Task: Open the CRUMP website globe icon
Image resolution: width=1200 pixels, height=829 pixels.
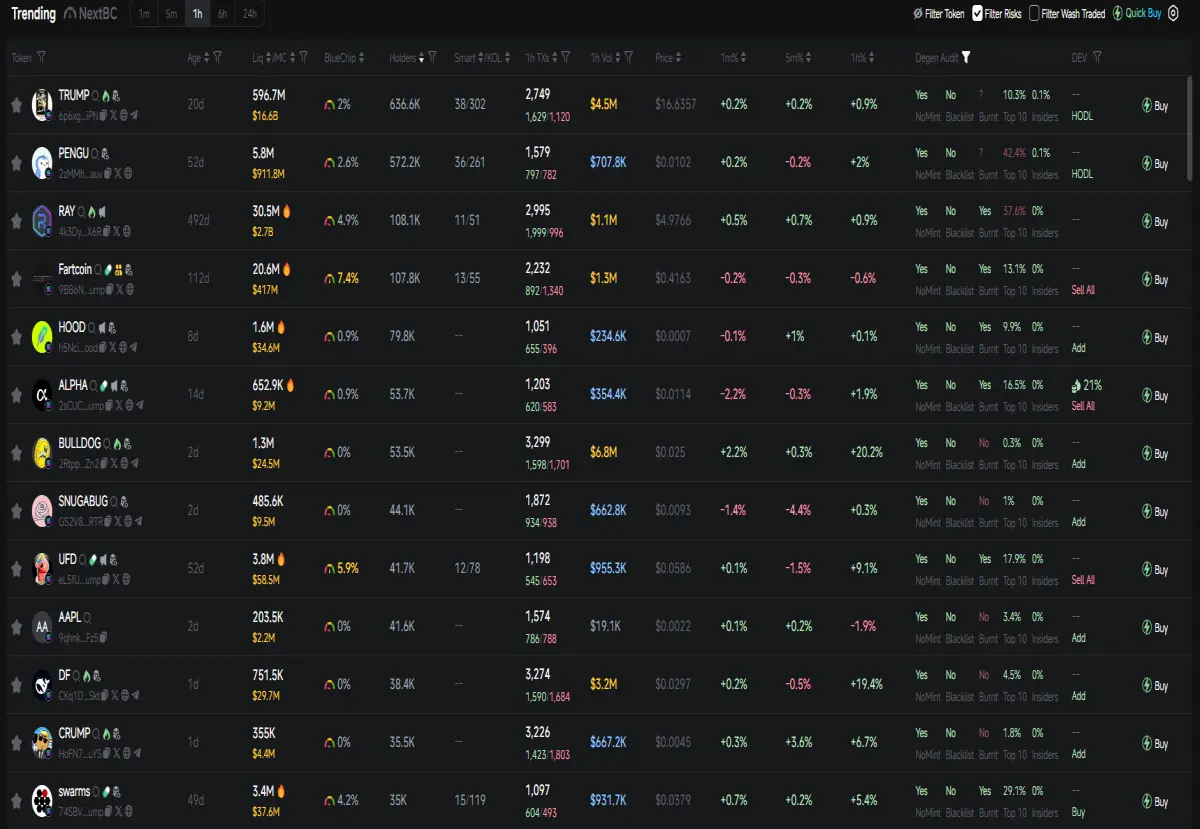Action: coord(127,753)
